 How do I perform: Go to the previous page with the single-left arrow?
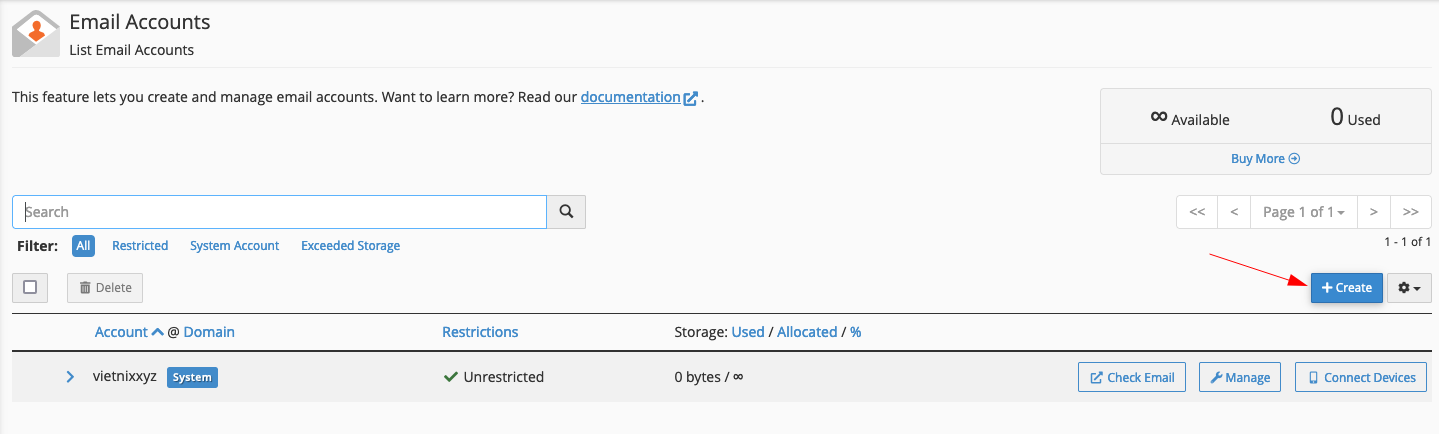[x=1235, y=212]
